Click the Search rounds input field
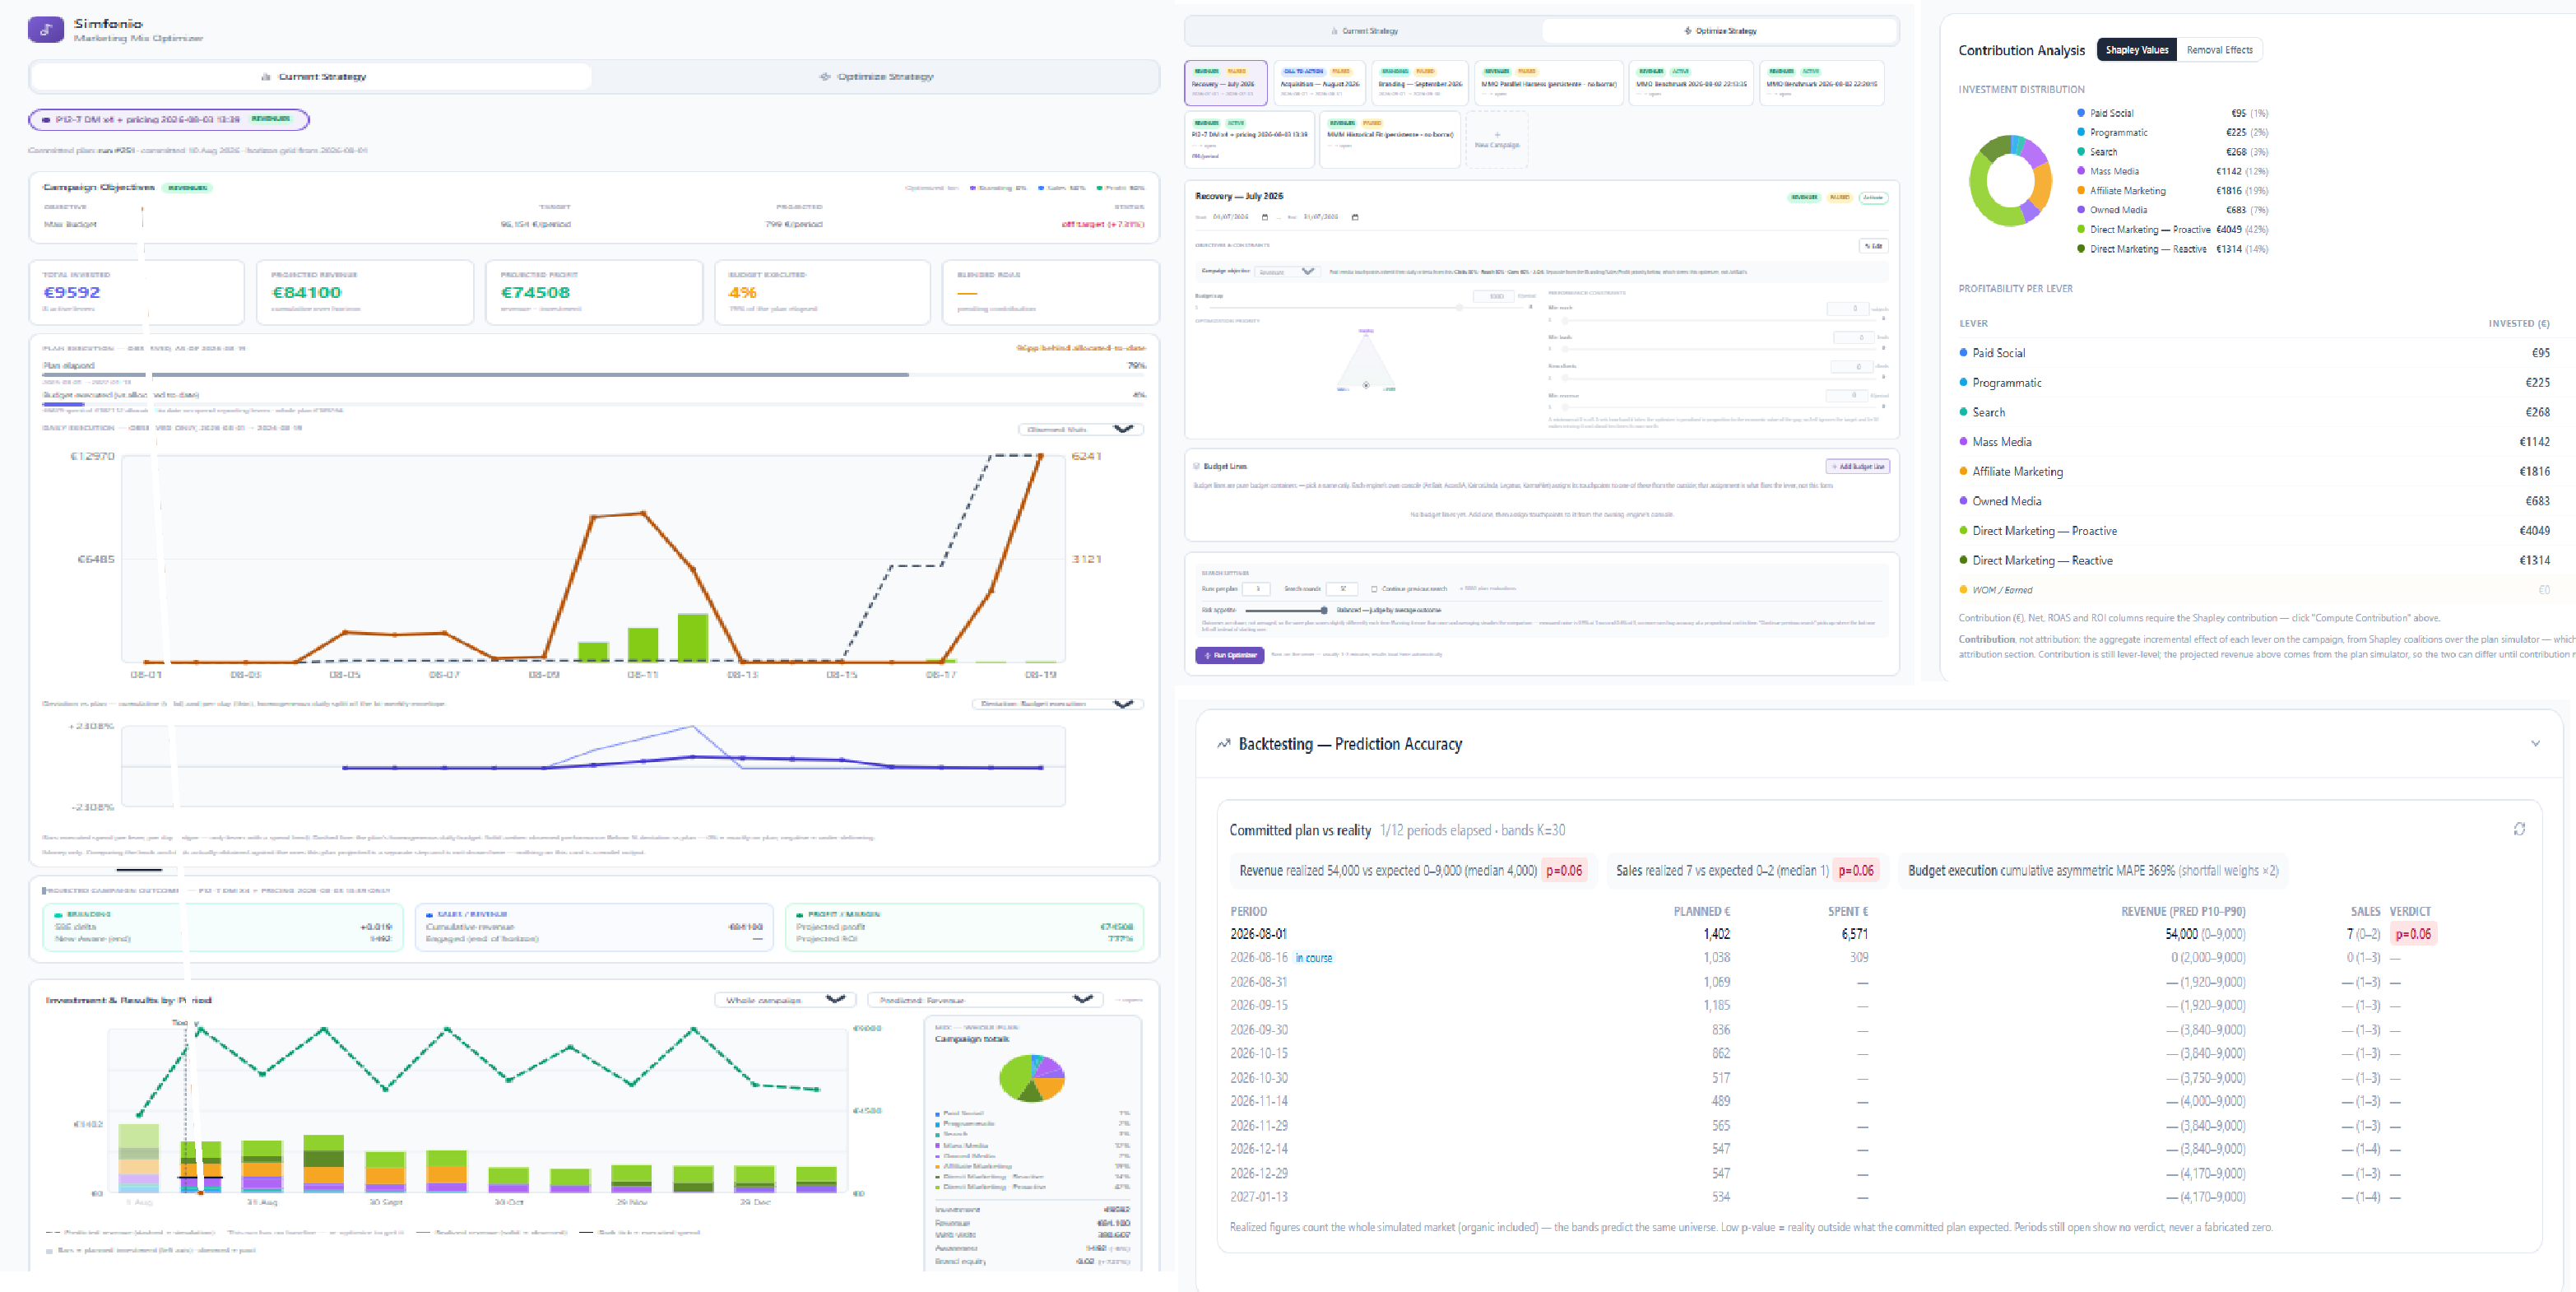The width and height of the screenshot is (2576, 1292). tap(1342, 589)
